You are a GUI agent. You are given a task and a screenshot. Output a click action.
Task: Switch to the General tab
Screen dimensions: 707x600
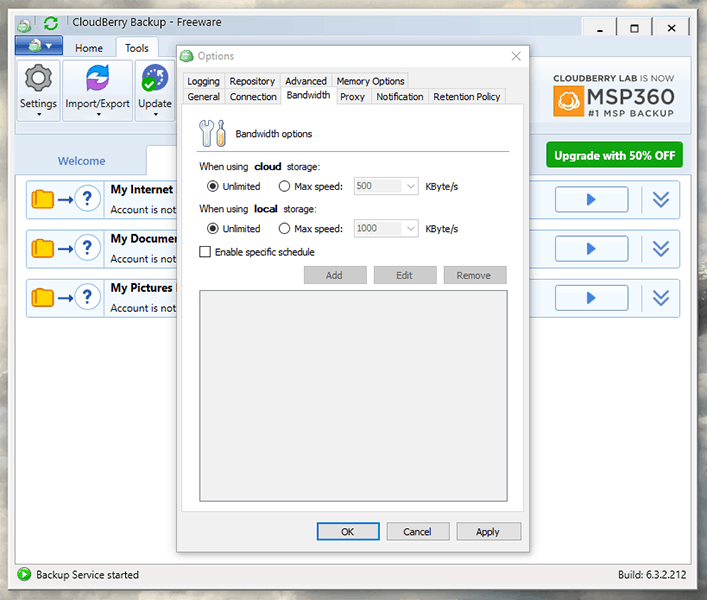[x=203, y=96]
